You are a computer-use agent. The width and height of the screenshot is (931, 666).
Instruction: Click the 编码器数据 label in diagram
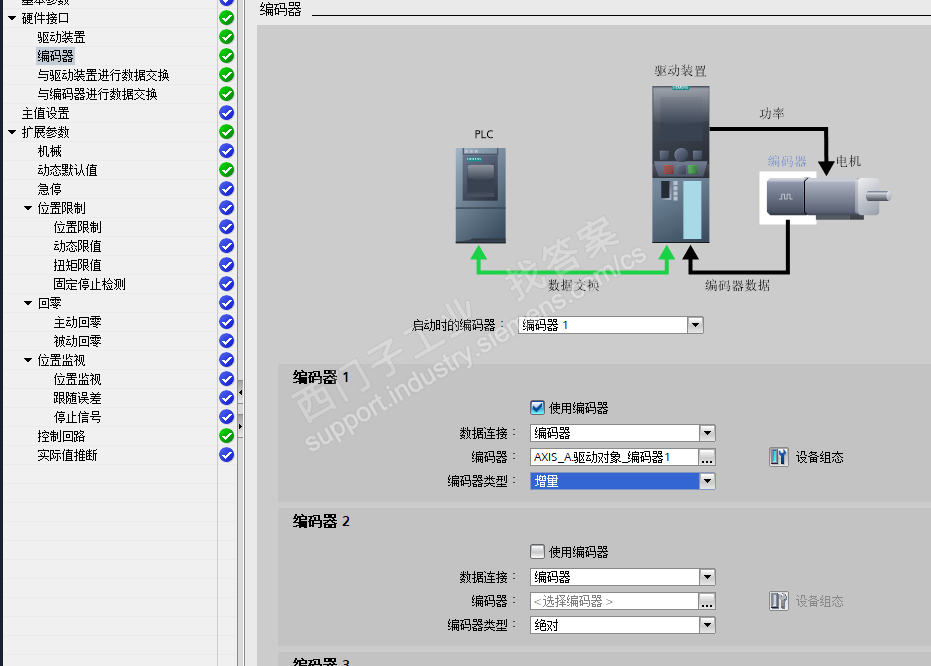click(737, 286)
